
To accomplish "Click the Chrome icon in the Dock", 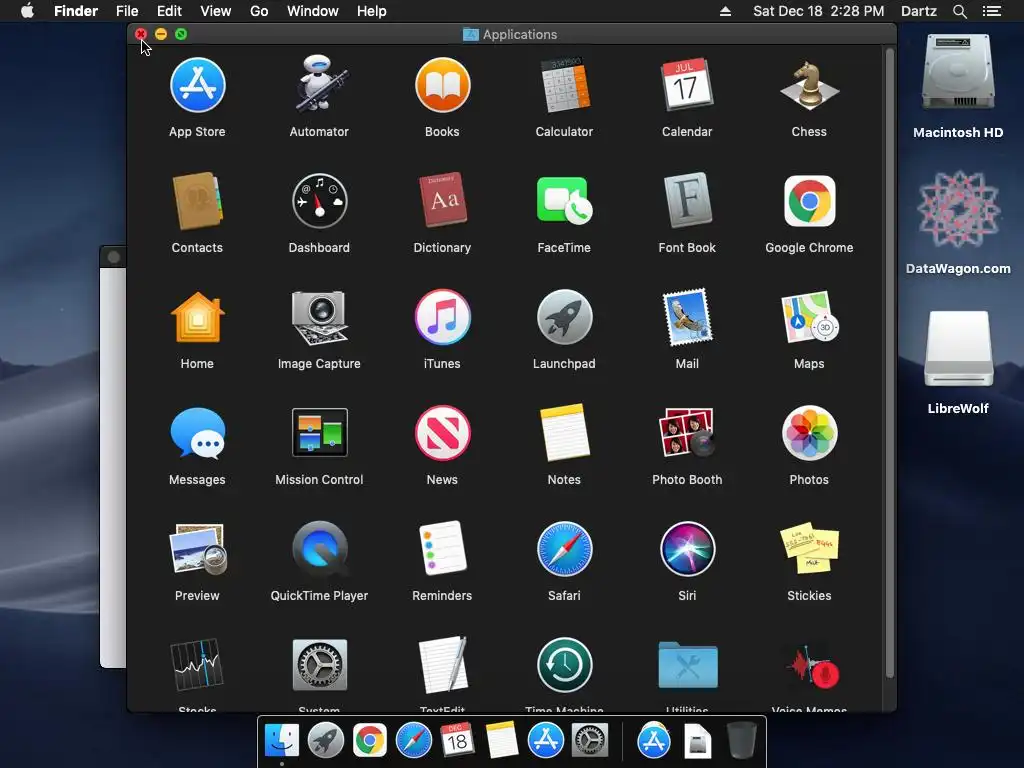I will point(370,741).
